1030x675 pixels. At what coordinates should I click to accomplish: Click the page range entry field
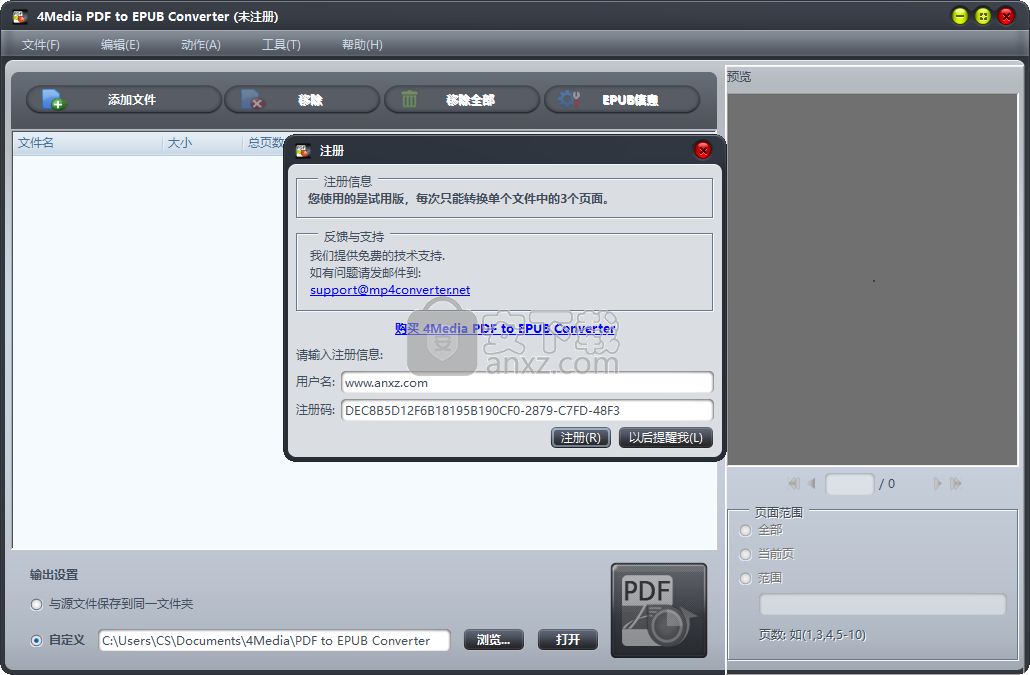click(882, 604)
